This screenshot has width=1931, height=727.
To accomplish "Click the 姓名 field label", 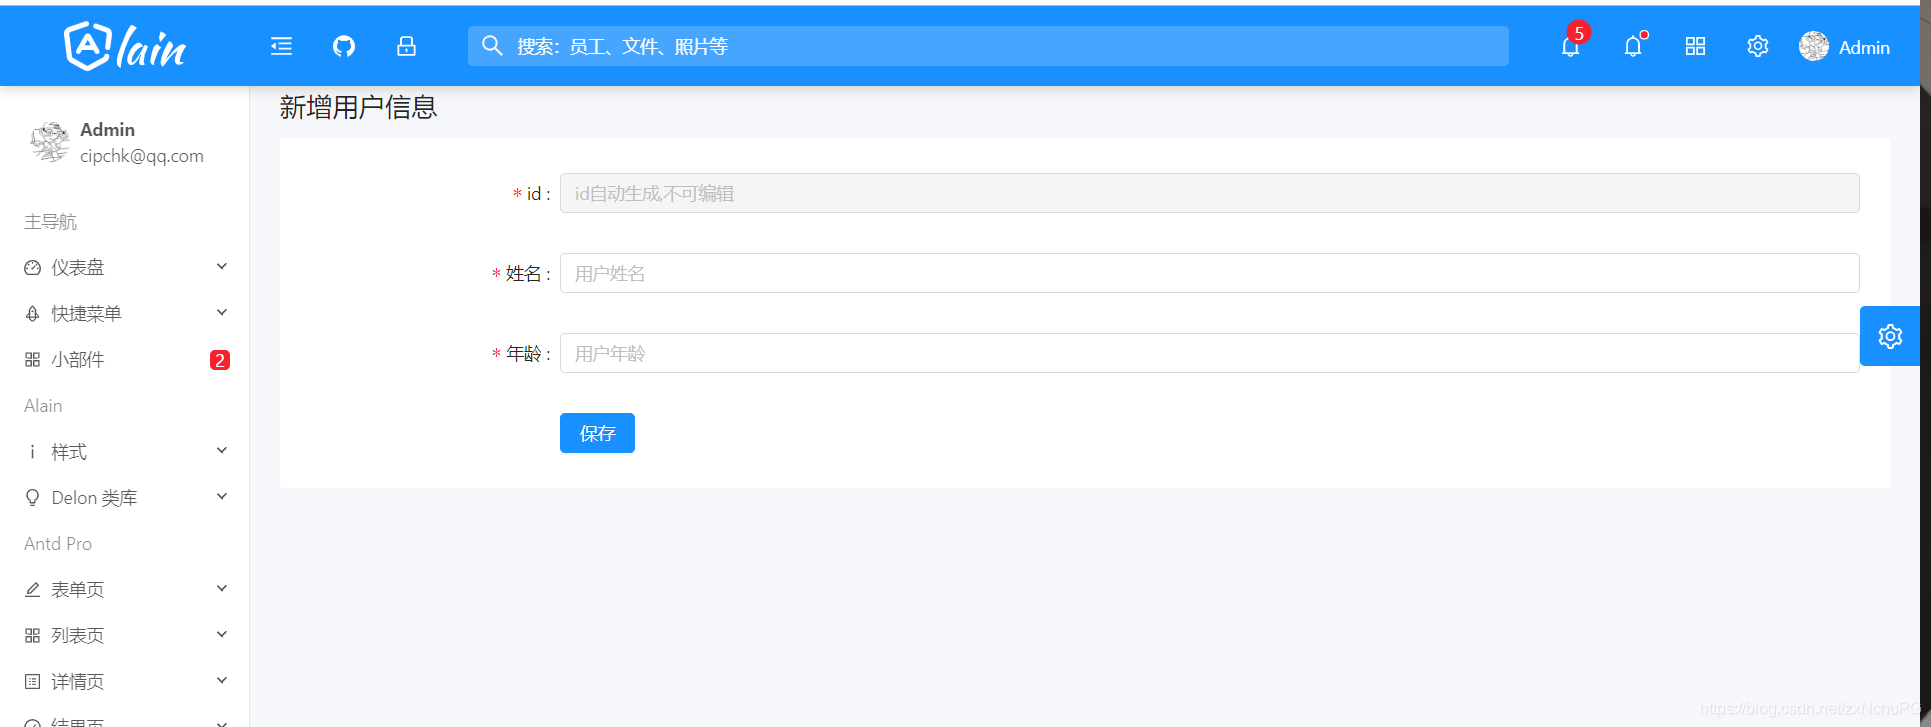I will coord(523,273).
